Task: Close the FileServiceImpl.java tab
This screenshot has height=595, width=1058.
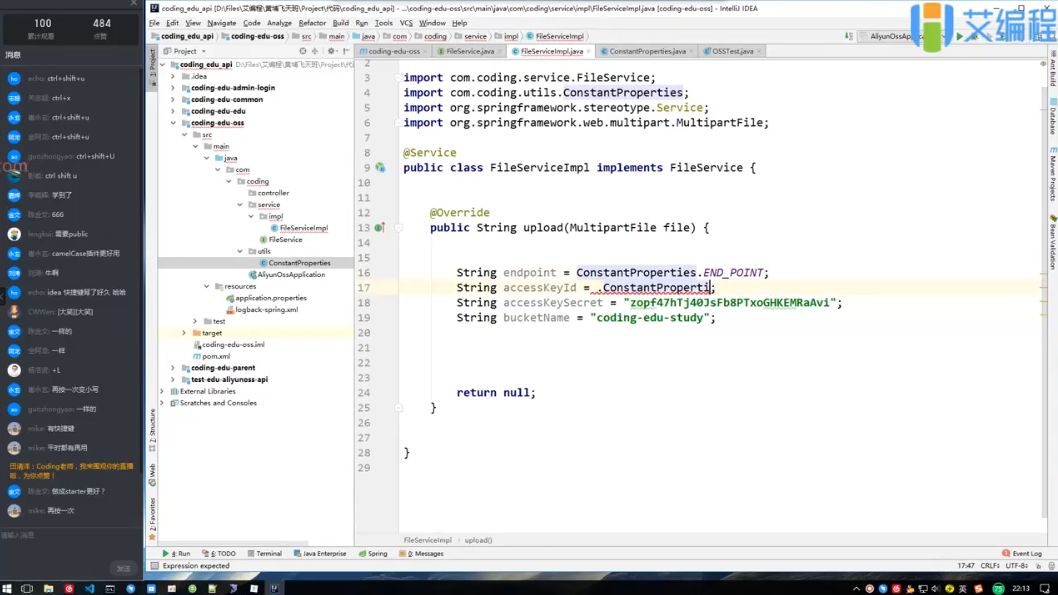Action: click(588, 51)
